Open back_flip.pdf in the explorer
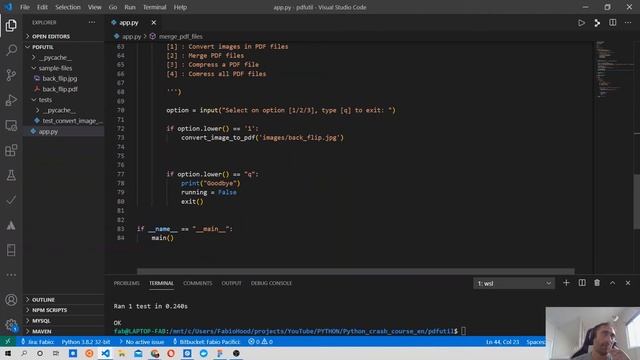 64,89
